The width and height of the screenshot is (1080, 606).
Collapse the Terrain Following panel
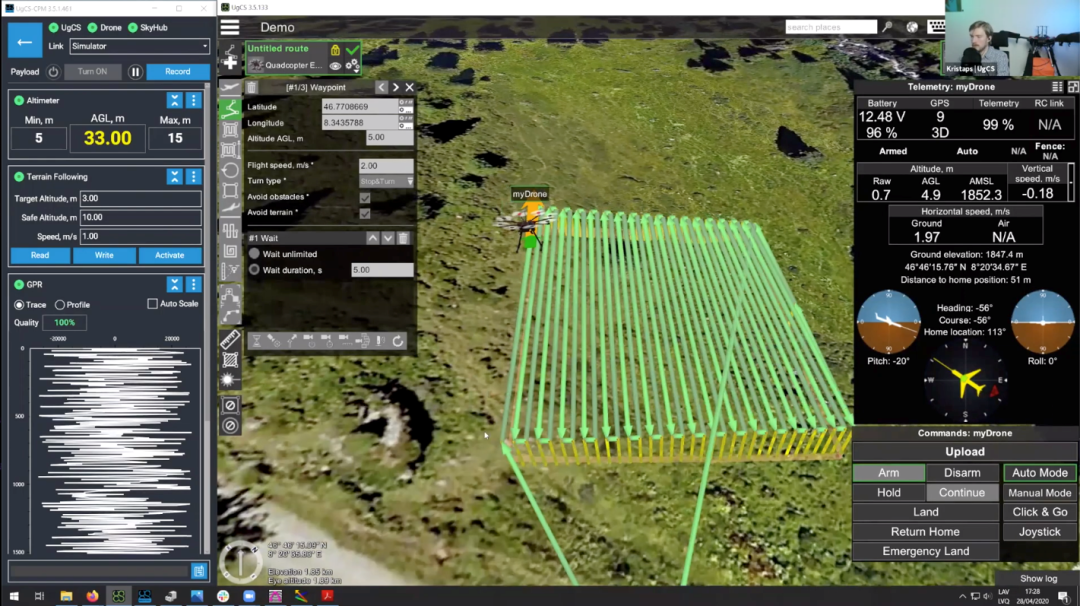(x=174, y=177)
